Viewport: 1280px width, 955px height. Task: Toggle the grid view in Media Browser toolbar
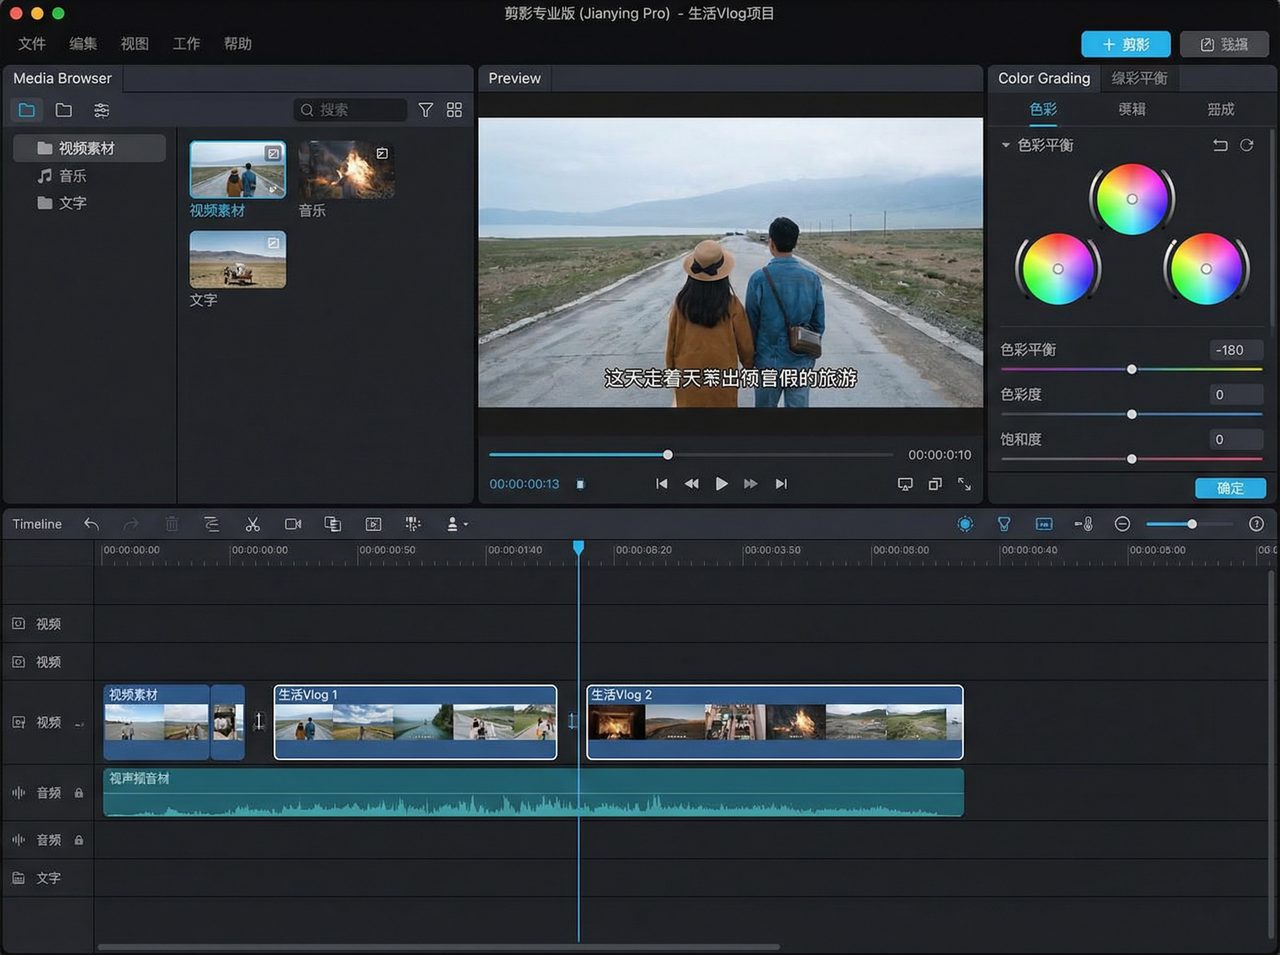[454, 110]
